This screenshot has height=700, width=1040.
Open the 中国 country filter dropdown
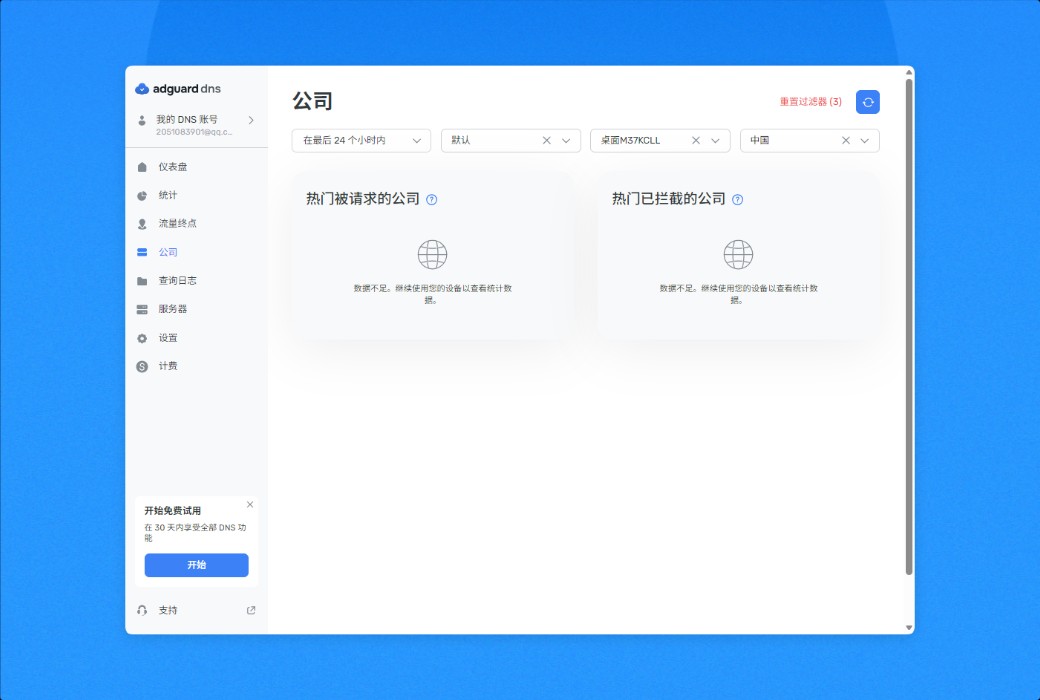(x=866, y=140)
